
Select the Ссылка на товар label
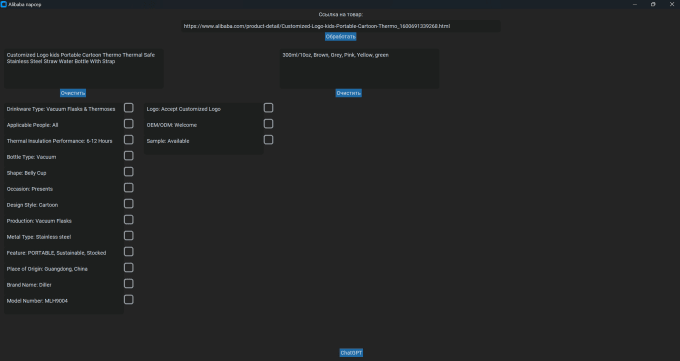pyautogui.click(x=340, y=14)
